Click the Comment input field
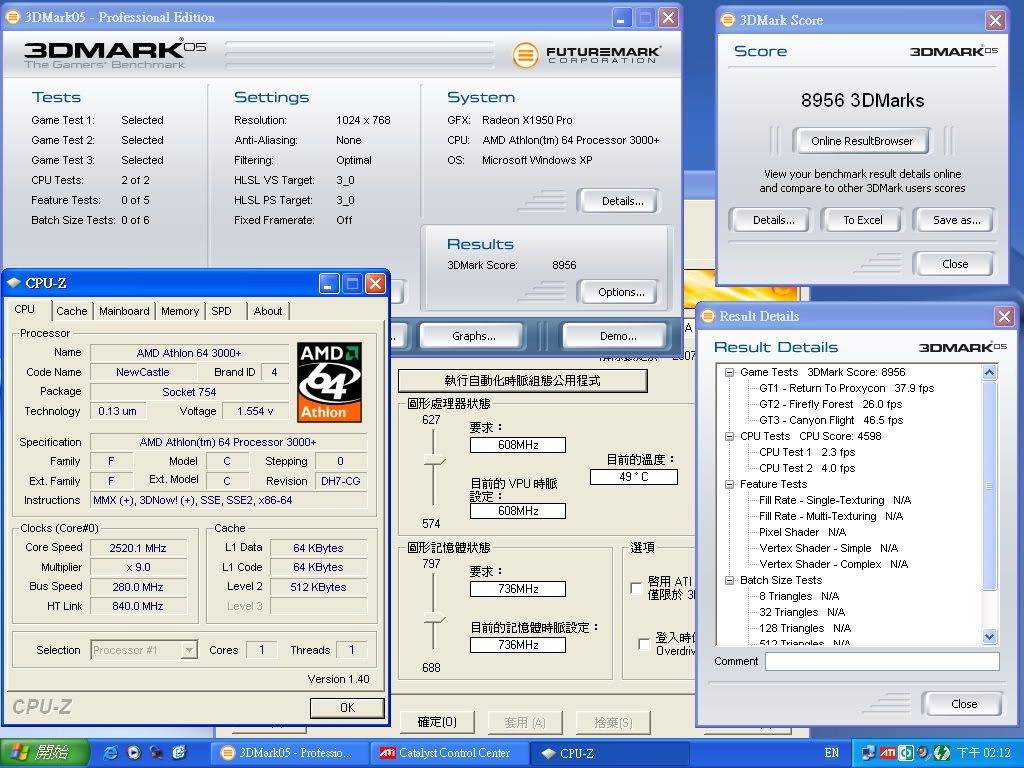1024x768 pixels. point(881,662)
